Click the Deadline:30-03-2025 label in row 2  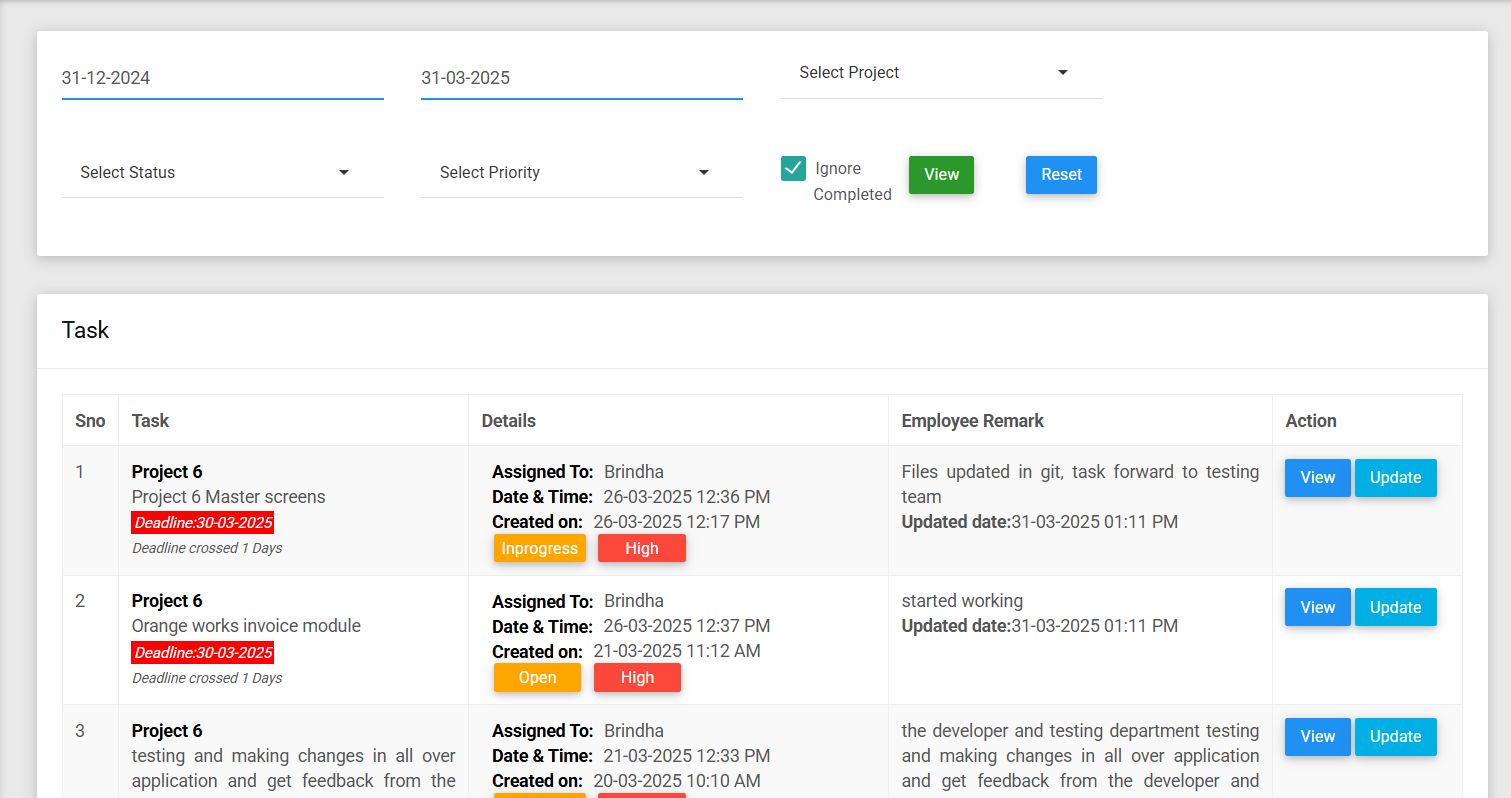pos(203,653)
